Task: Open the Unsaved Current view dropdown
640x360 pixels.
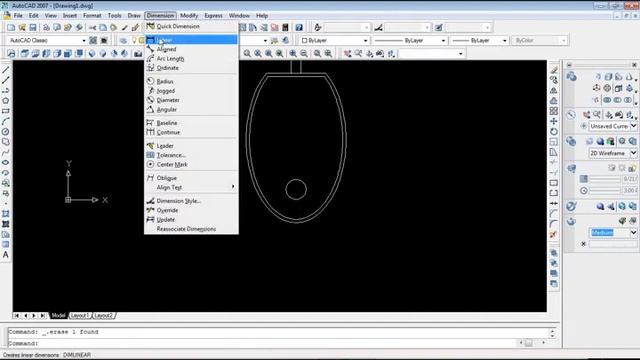Action: (633, 126)
